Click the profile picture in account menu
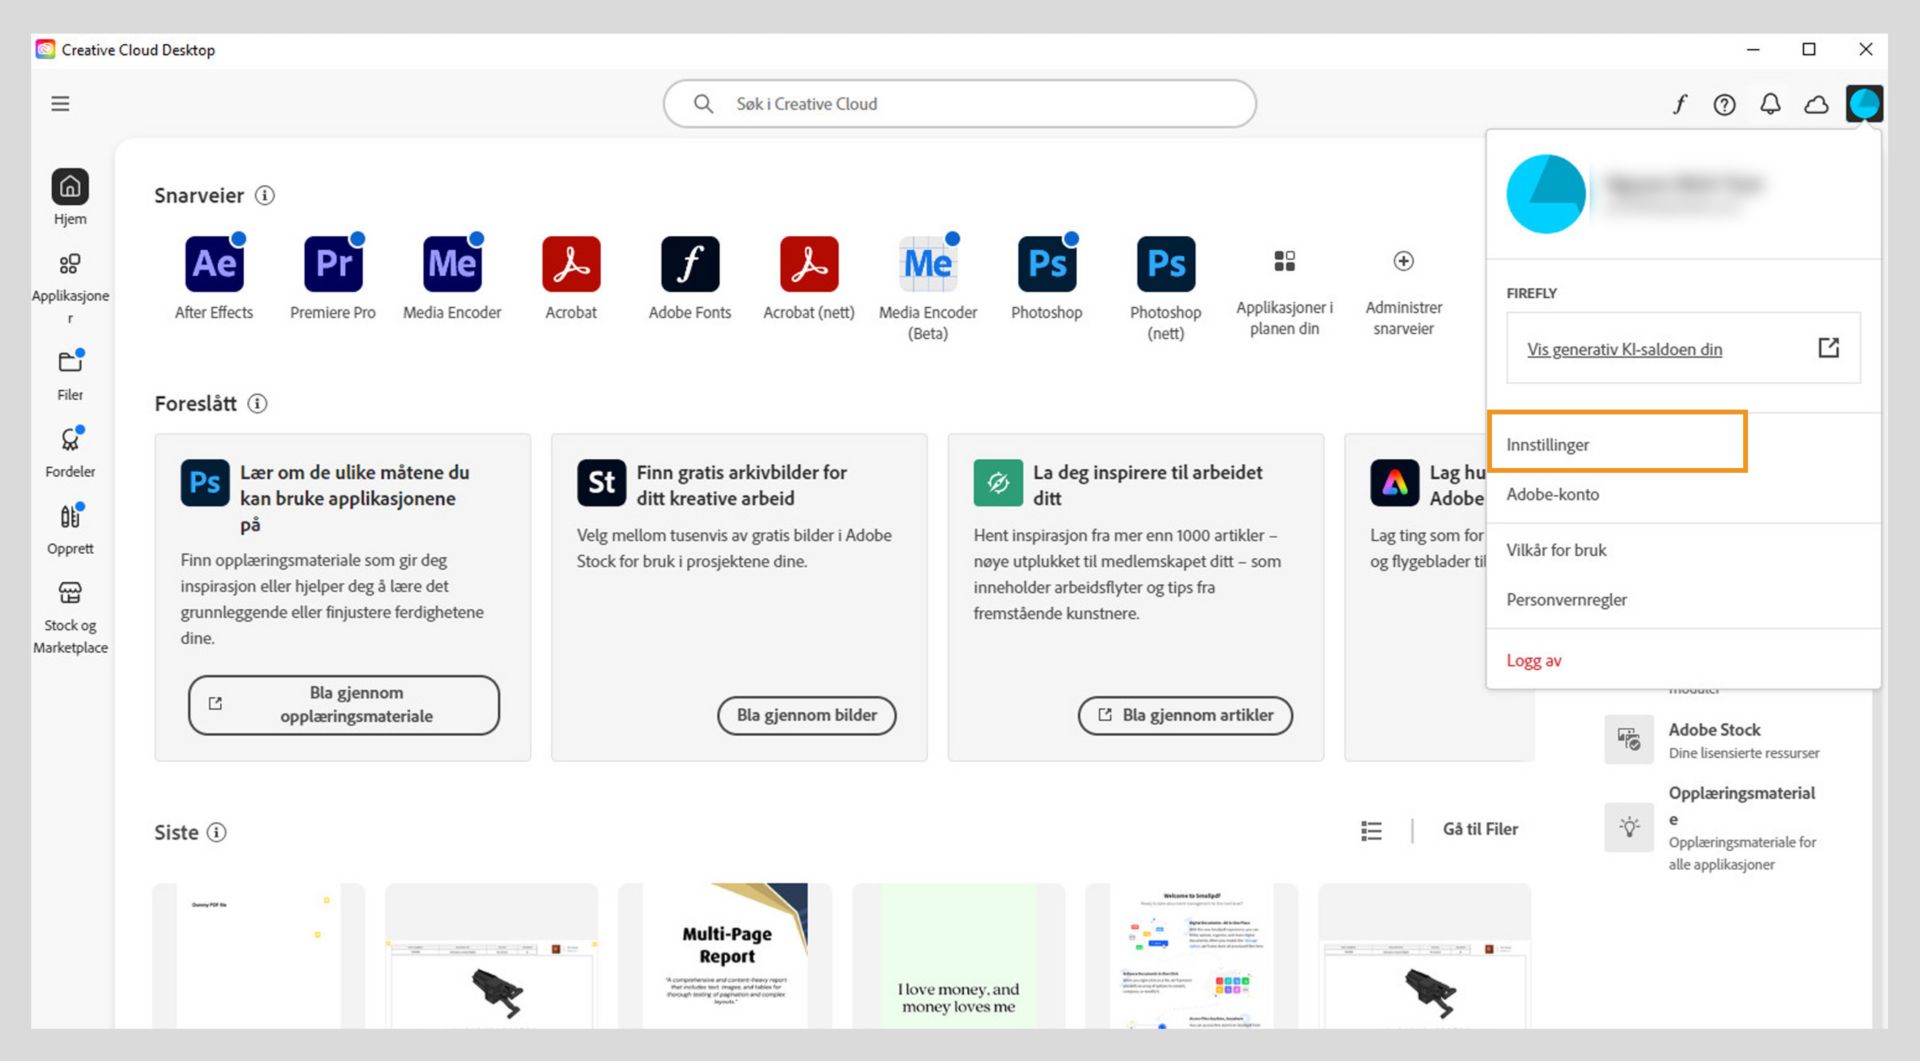The width and height of the screenshot is (1920, 1061). (1546, 194)
